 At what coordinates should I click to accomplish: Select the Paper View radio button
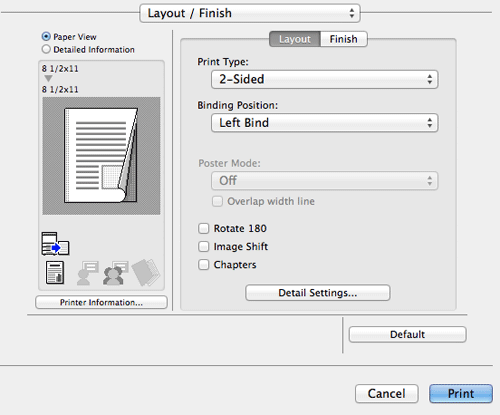(x=46, y=36)
